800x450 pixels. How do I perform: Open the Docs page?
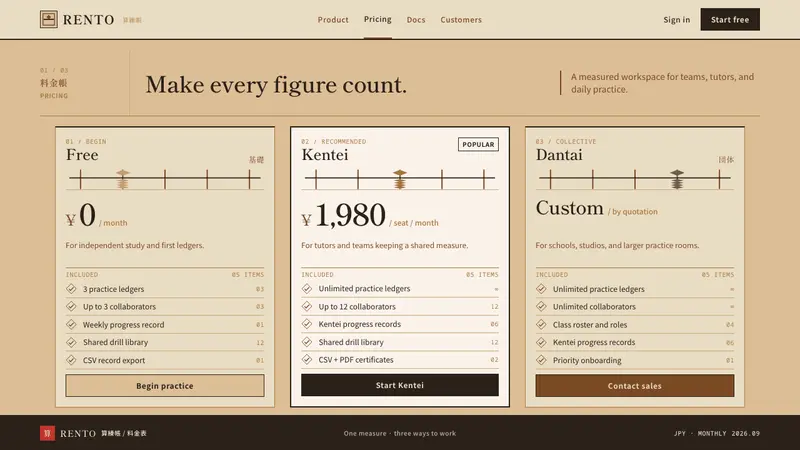[x=416, y=19]
